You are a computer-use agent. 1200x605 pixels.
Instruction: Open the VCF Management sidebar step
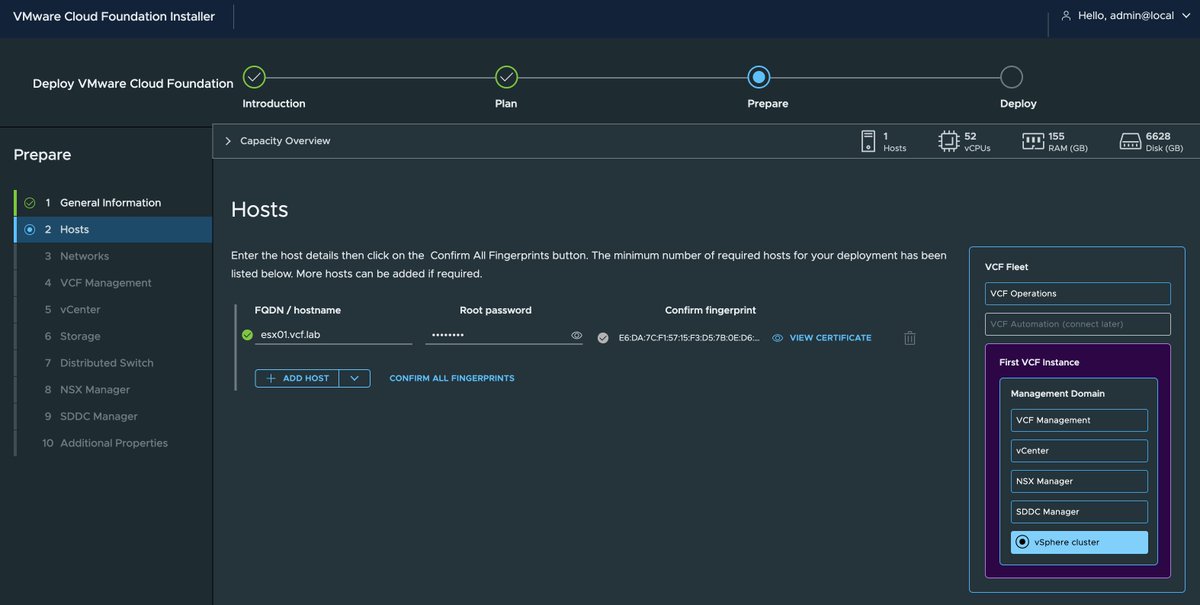pyautogui.click(x=113, y=283)
